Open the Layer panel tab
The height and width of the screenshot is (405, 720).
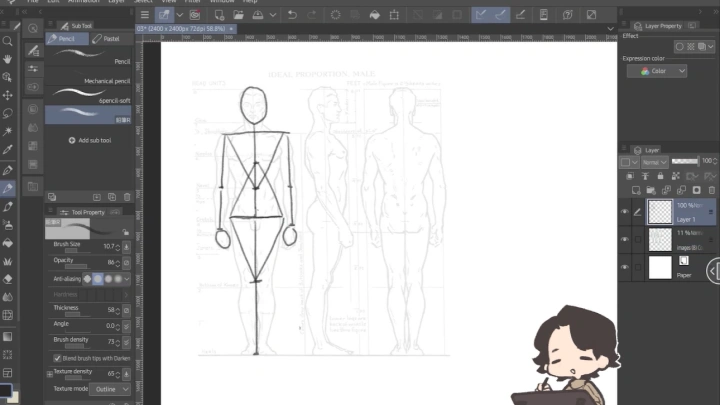[x=647, y=150]
